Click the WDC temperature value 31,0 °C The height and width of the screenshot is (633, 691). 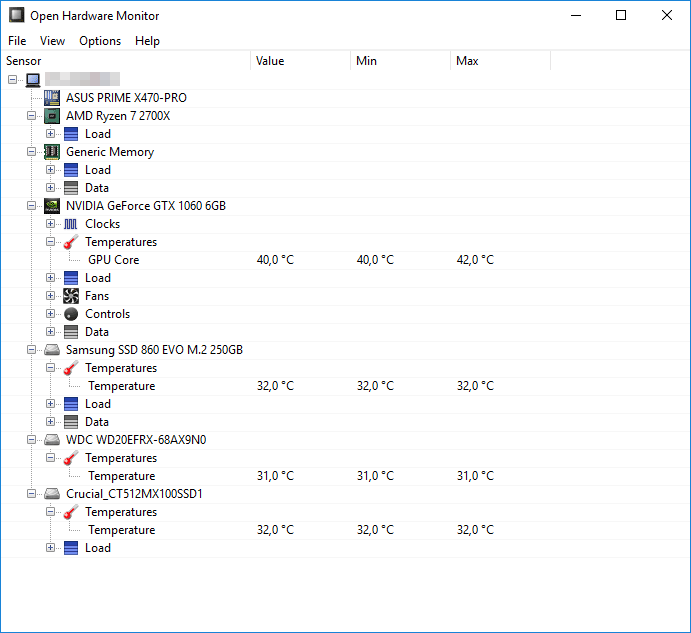tap(275, 476)
